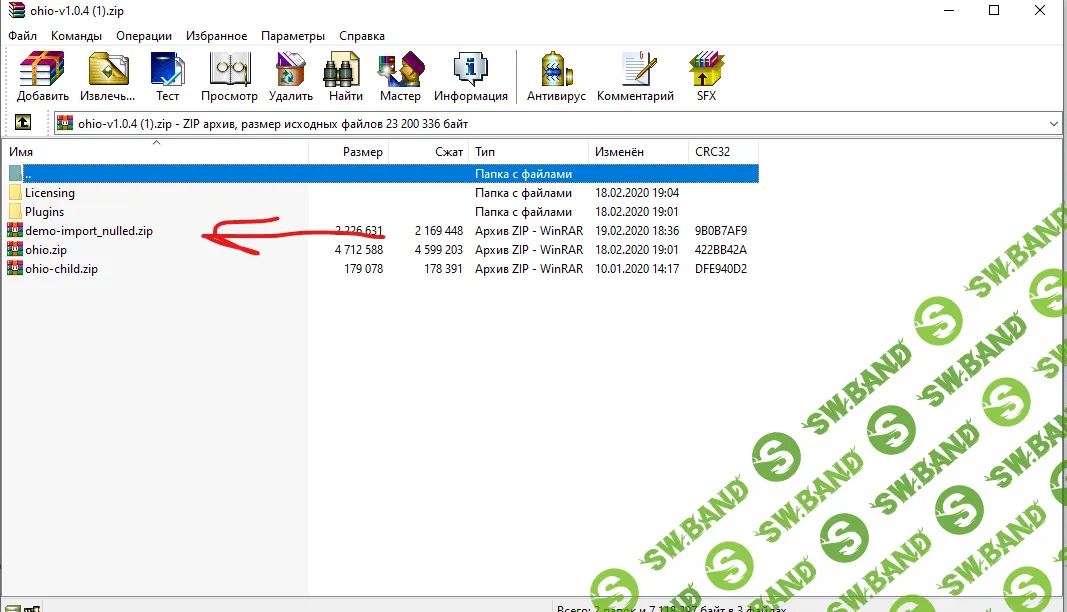Select demo-import_nulled.zip file
The width and height of the screenshot is (1067, 612).
pos(88,231)
